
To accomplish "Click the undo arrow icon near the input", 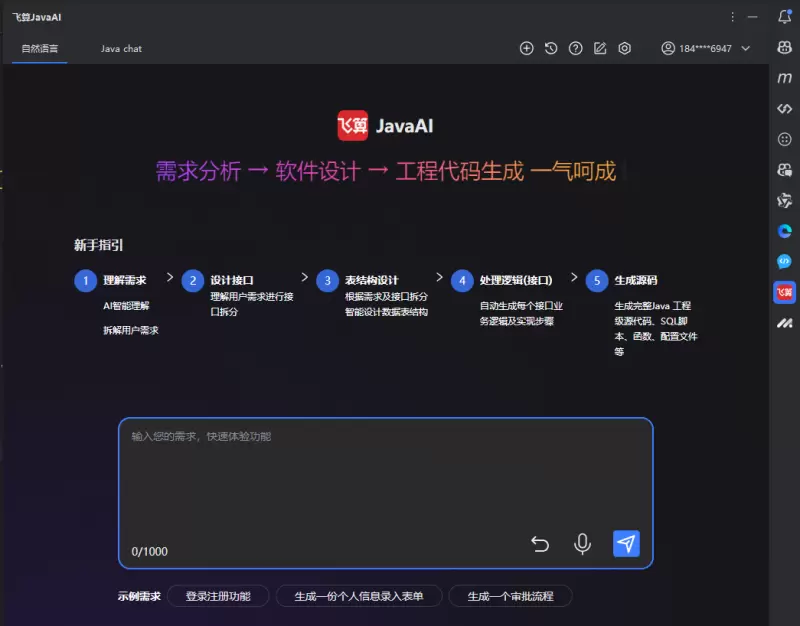I will click(x=540, y=544).
